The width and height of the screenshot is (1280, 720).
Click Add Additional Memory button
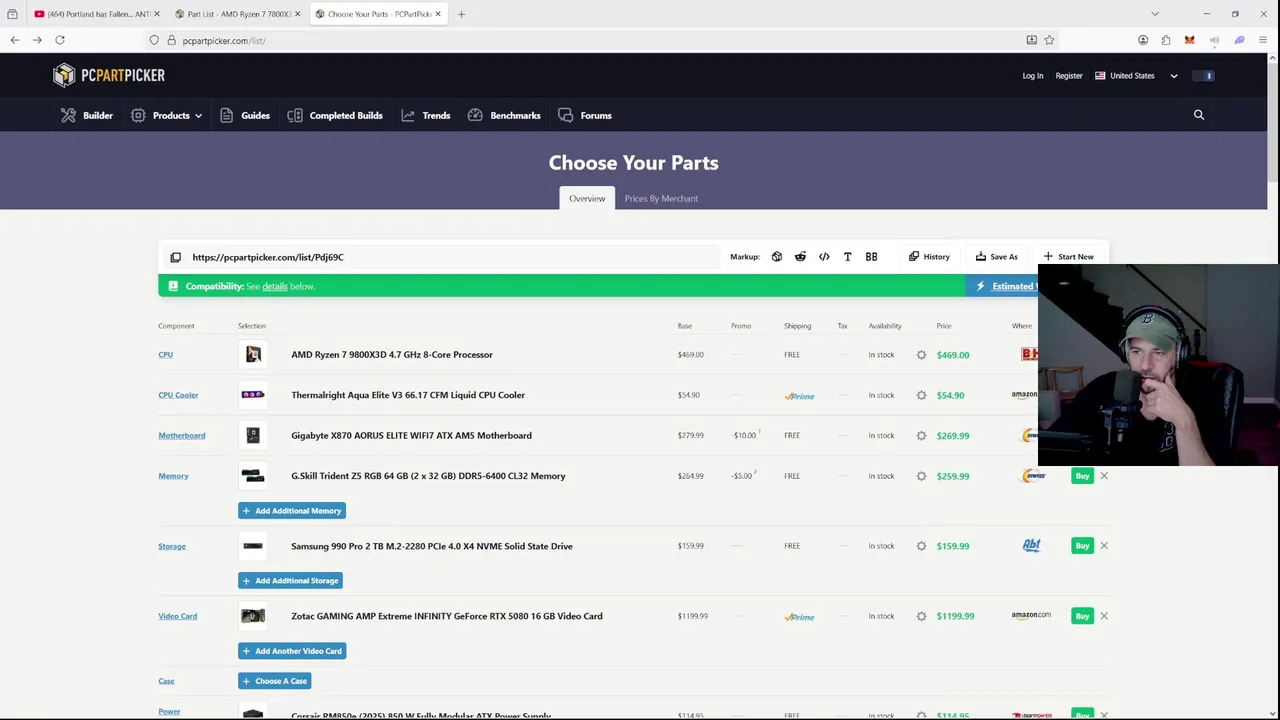coord(292,511)
